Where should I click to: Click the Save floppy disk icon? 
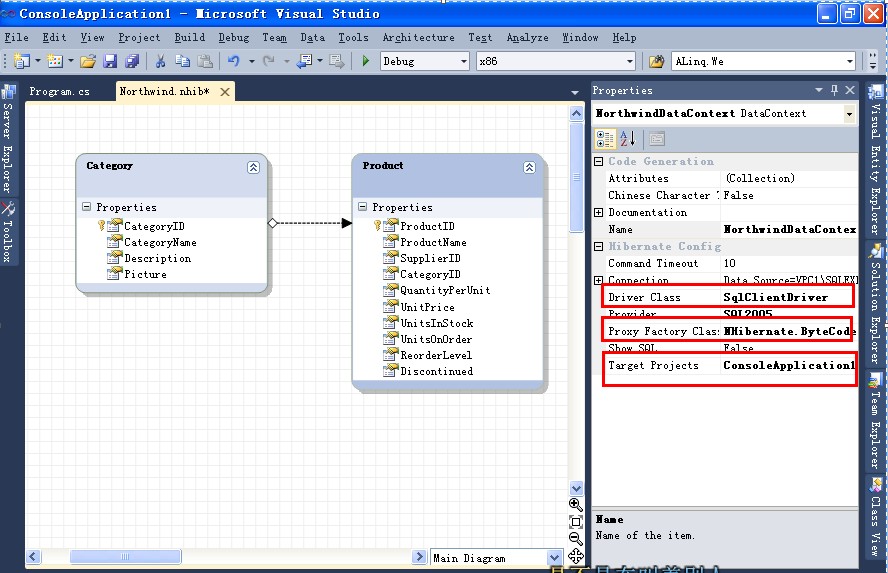tap(110, 61)
